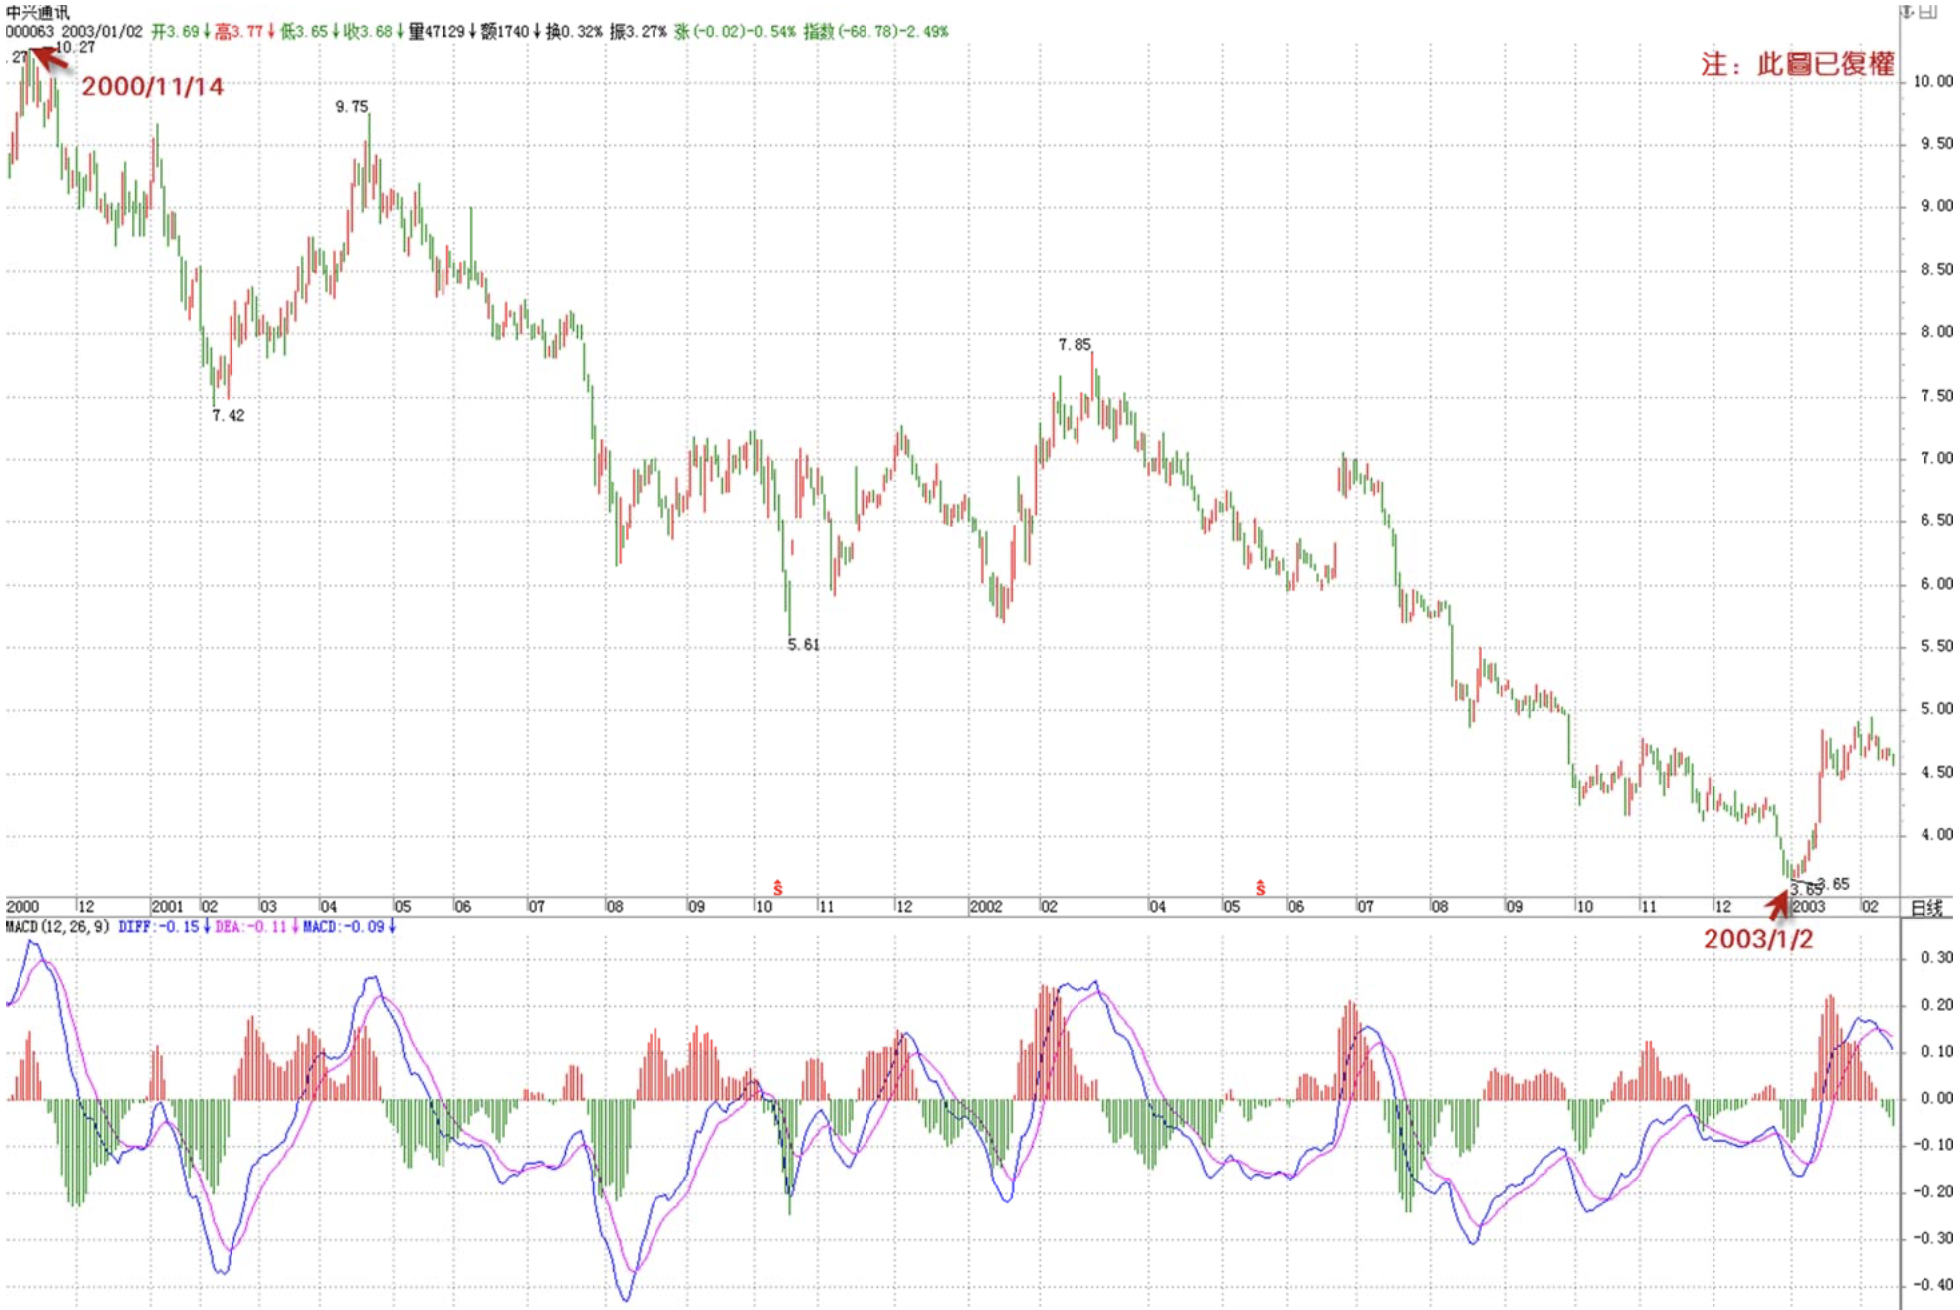Click the stock code 000063
The image size is (1960, 1310).
[30, 31]
